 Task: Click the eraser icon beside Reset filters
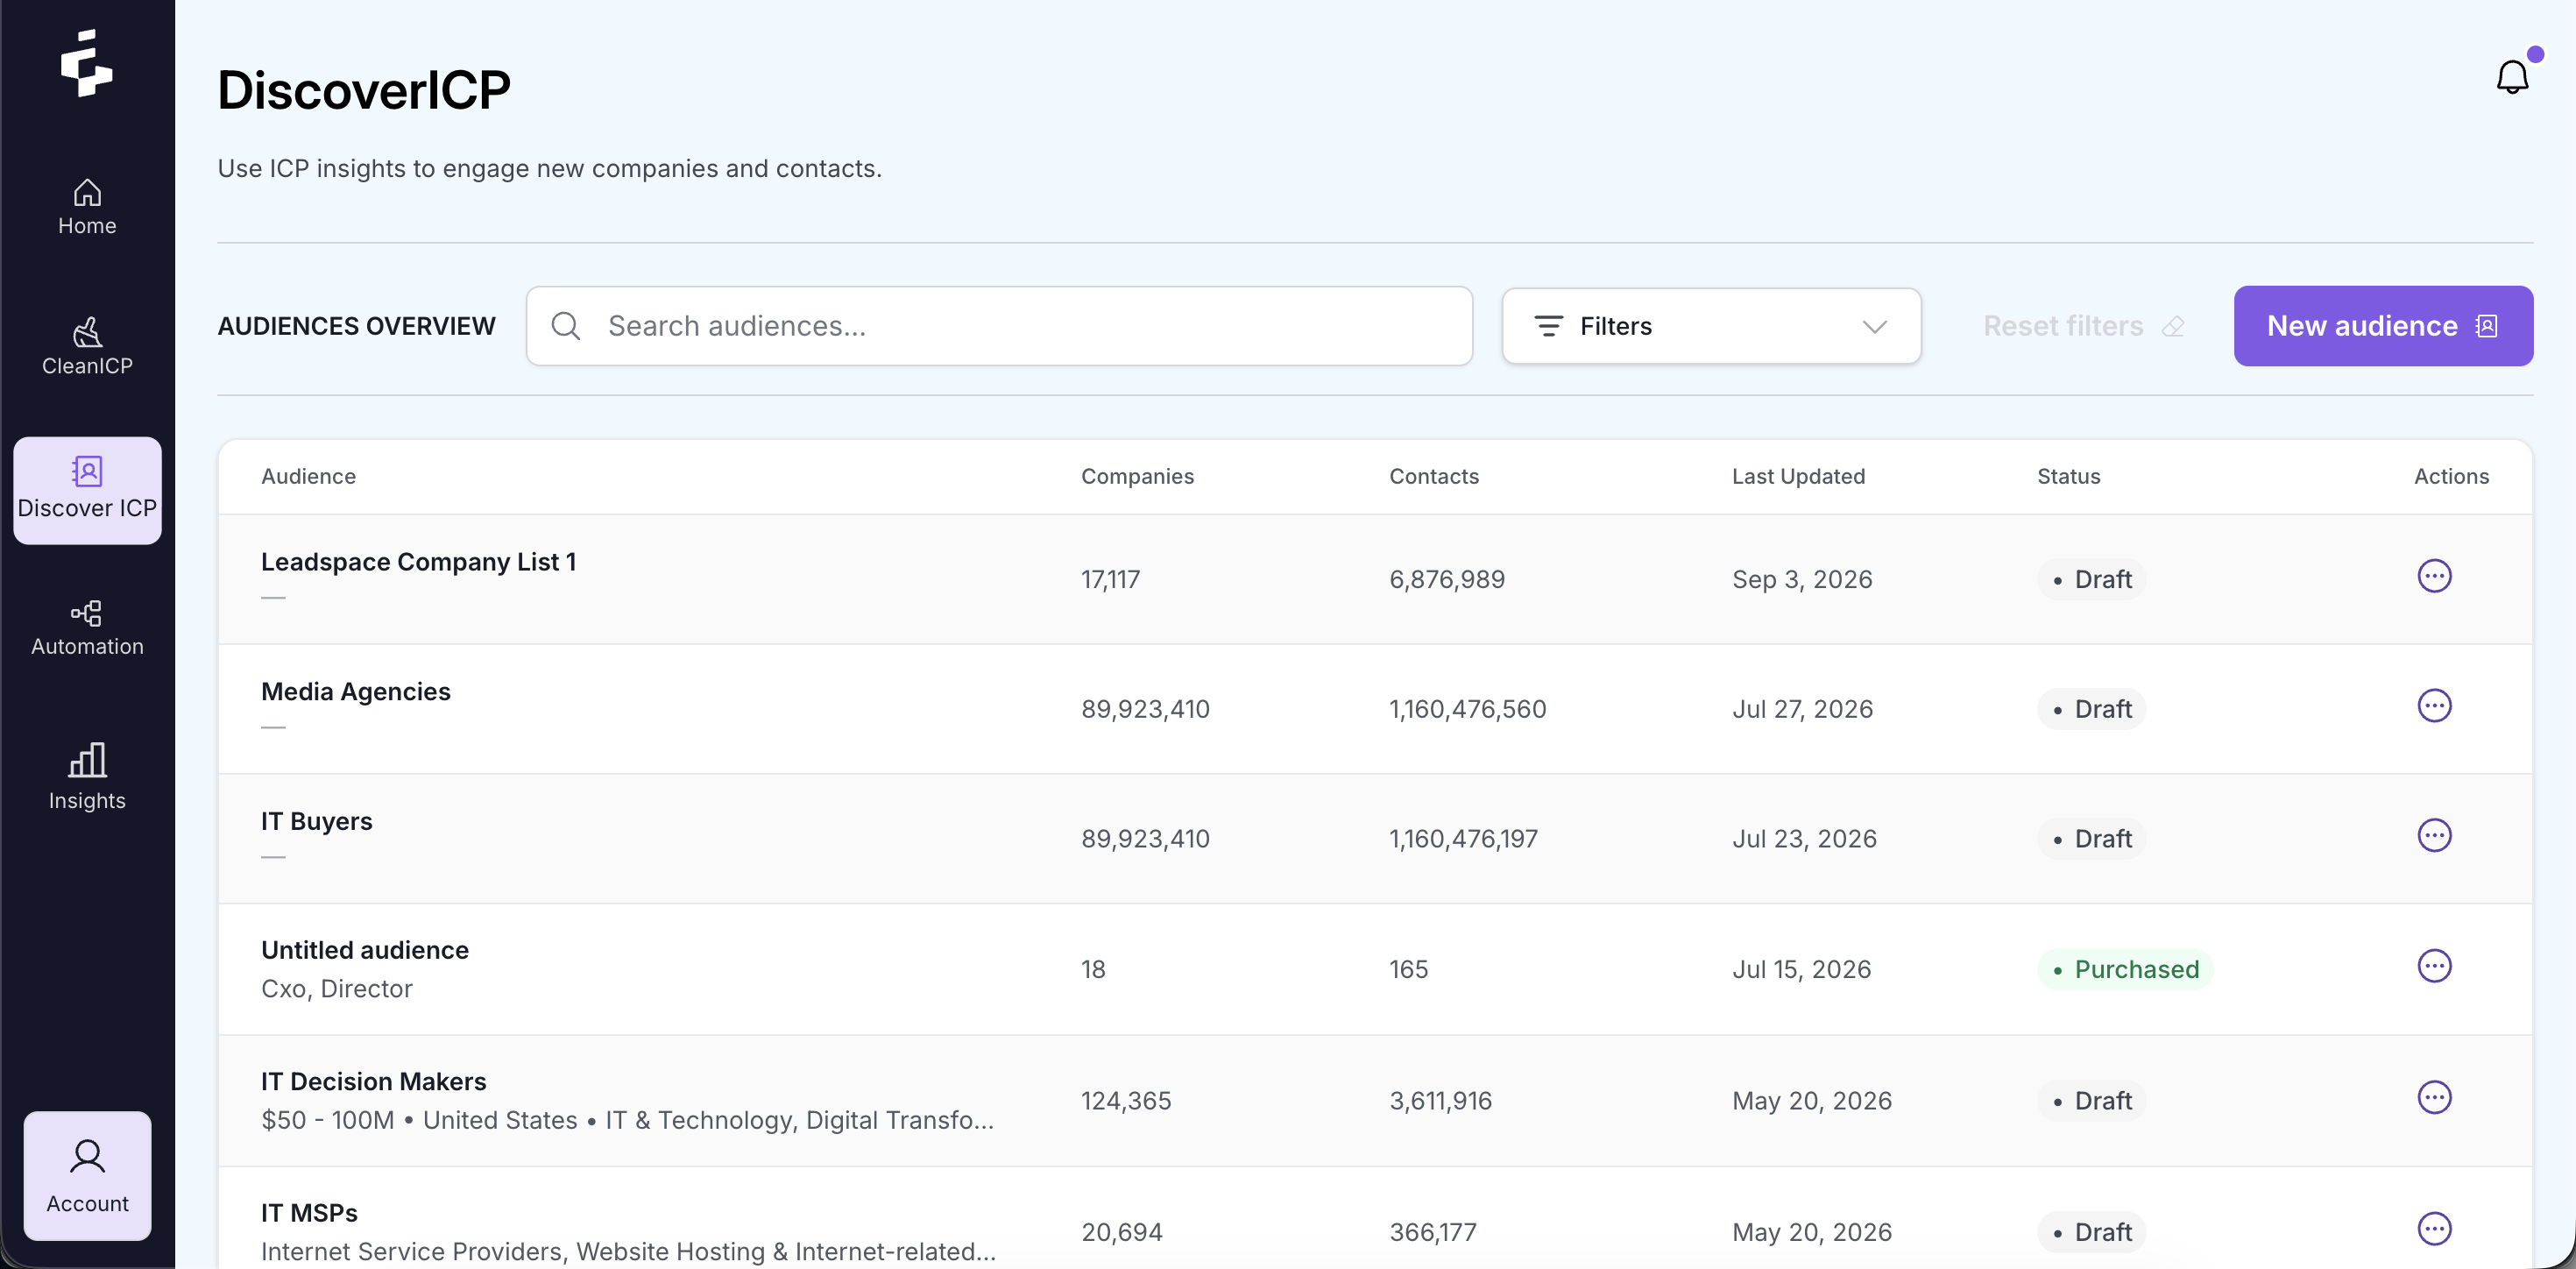tap(2173, 327)
